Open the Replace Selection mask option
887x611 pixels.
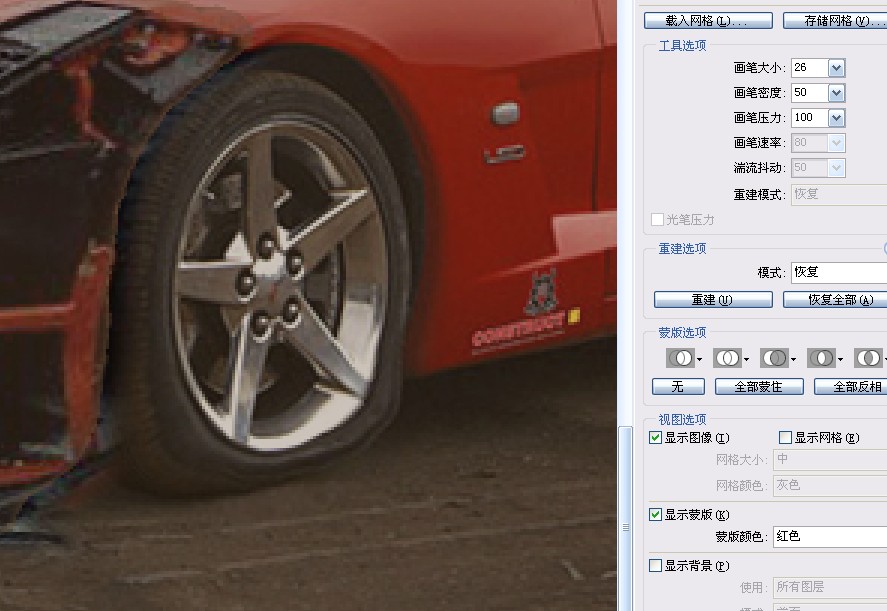(x=684, y=358)
